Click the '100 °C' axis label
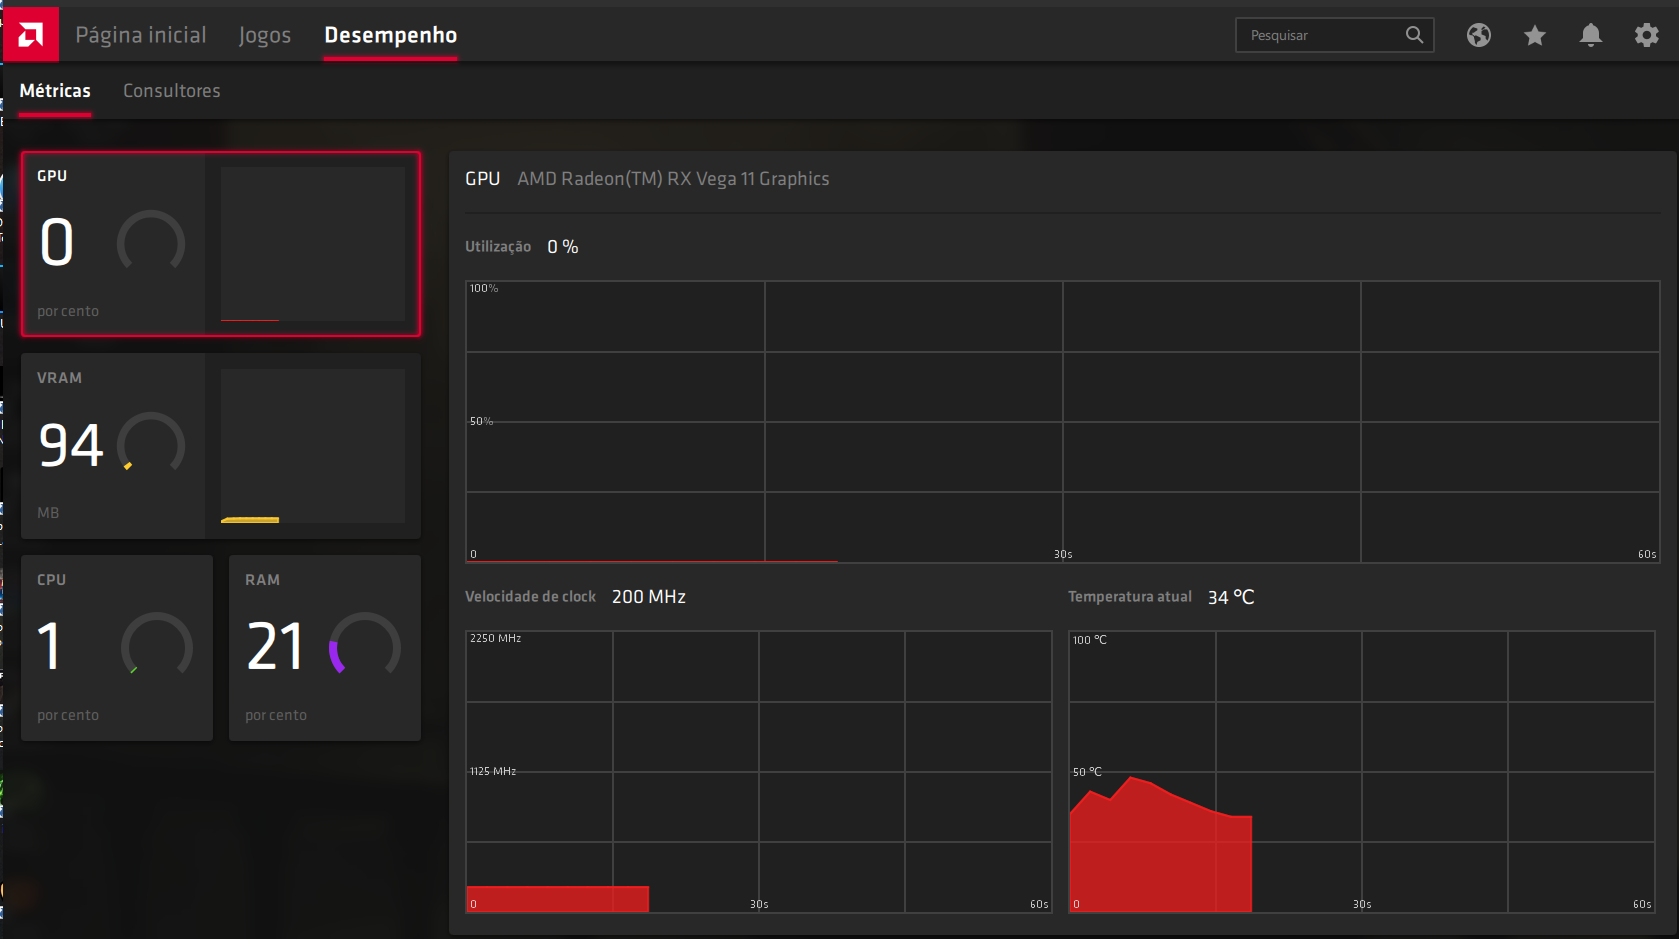Viewport: 1679px width, 939px height. (1090, 640)
